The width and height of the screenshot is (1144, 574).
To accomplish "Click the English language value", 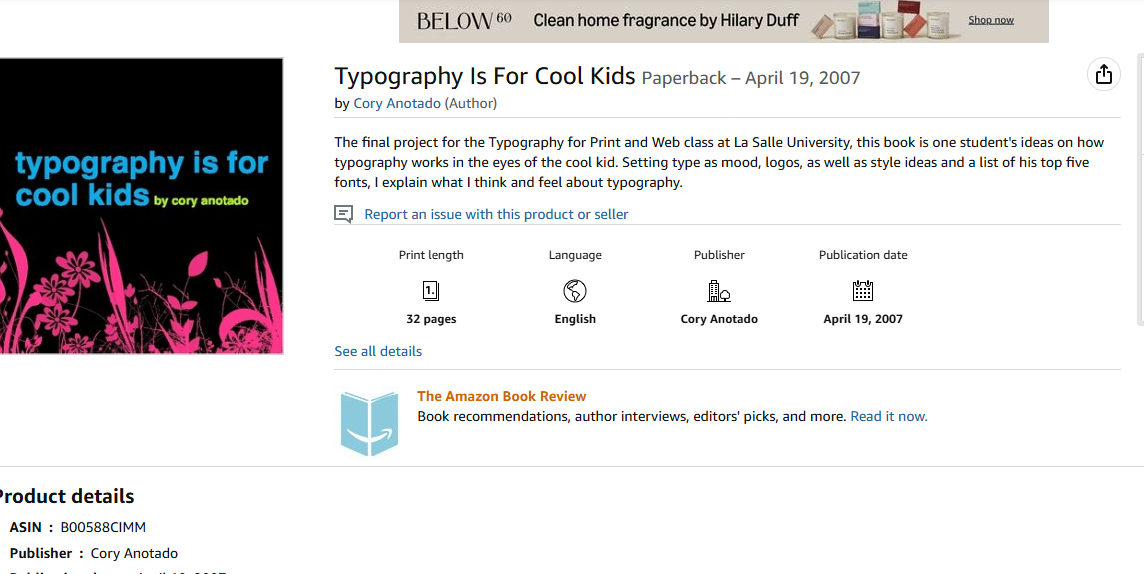I will (575, 319).
